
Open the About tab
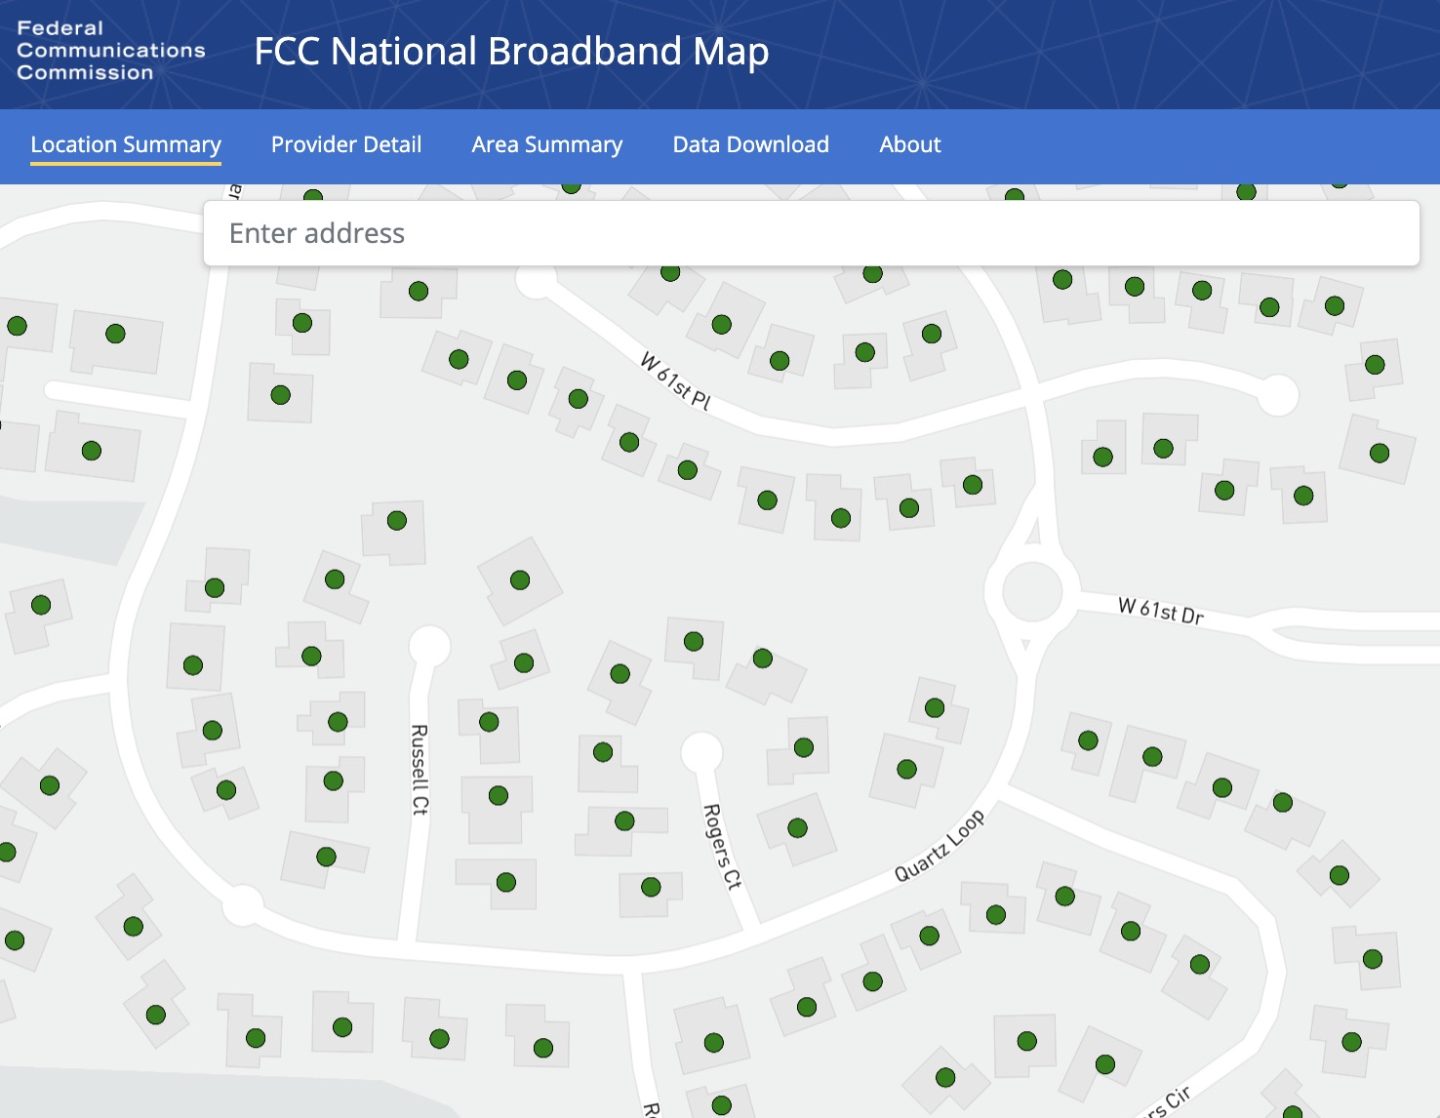click(910, 145)
